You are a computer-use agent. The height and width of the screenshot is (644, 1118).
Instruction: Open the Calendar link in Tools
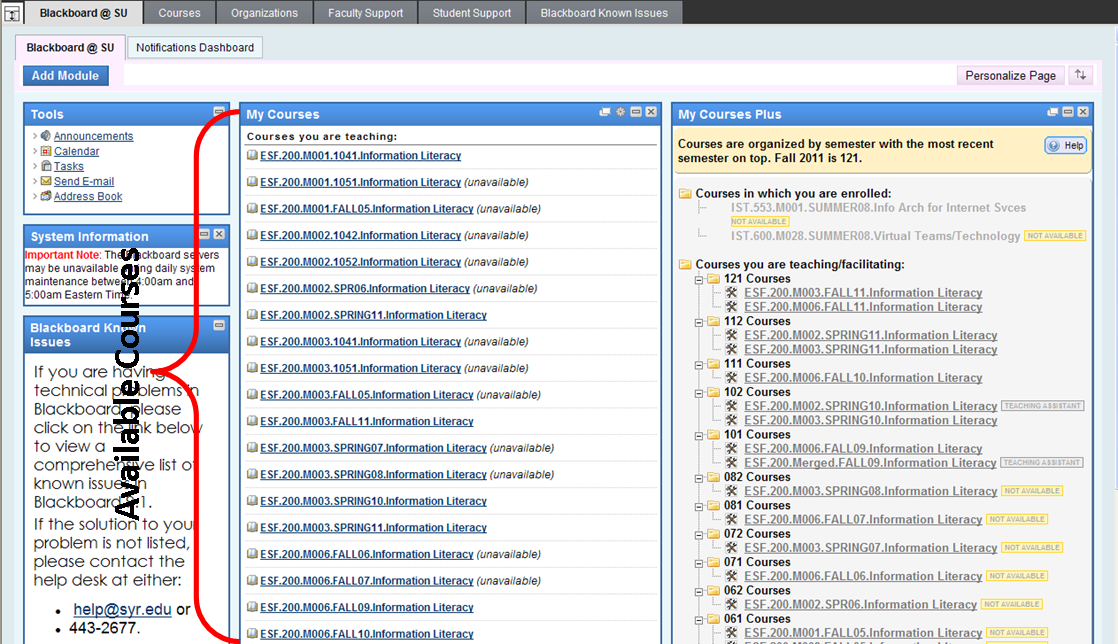coord(76,150)
